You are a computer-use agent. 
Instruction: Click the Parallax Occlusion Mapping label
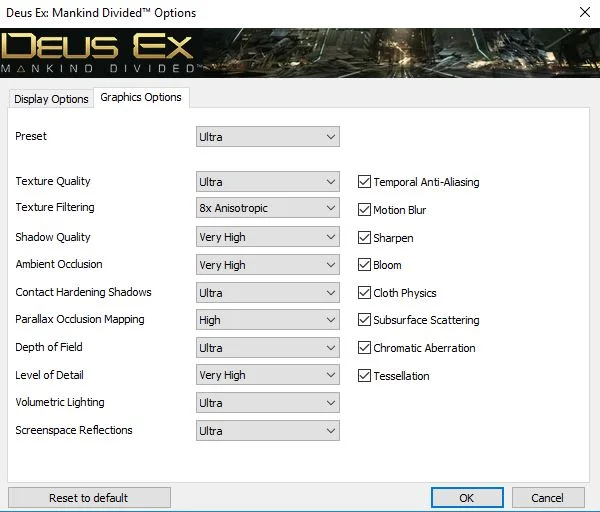point(80,319)
